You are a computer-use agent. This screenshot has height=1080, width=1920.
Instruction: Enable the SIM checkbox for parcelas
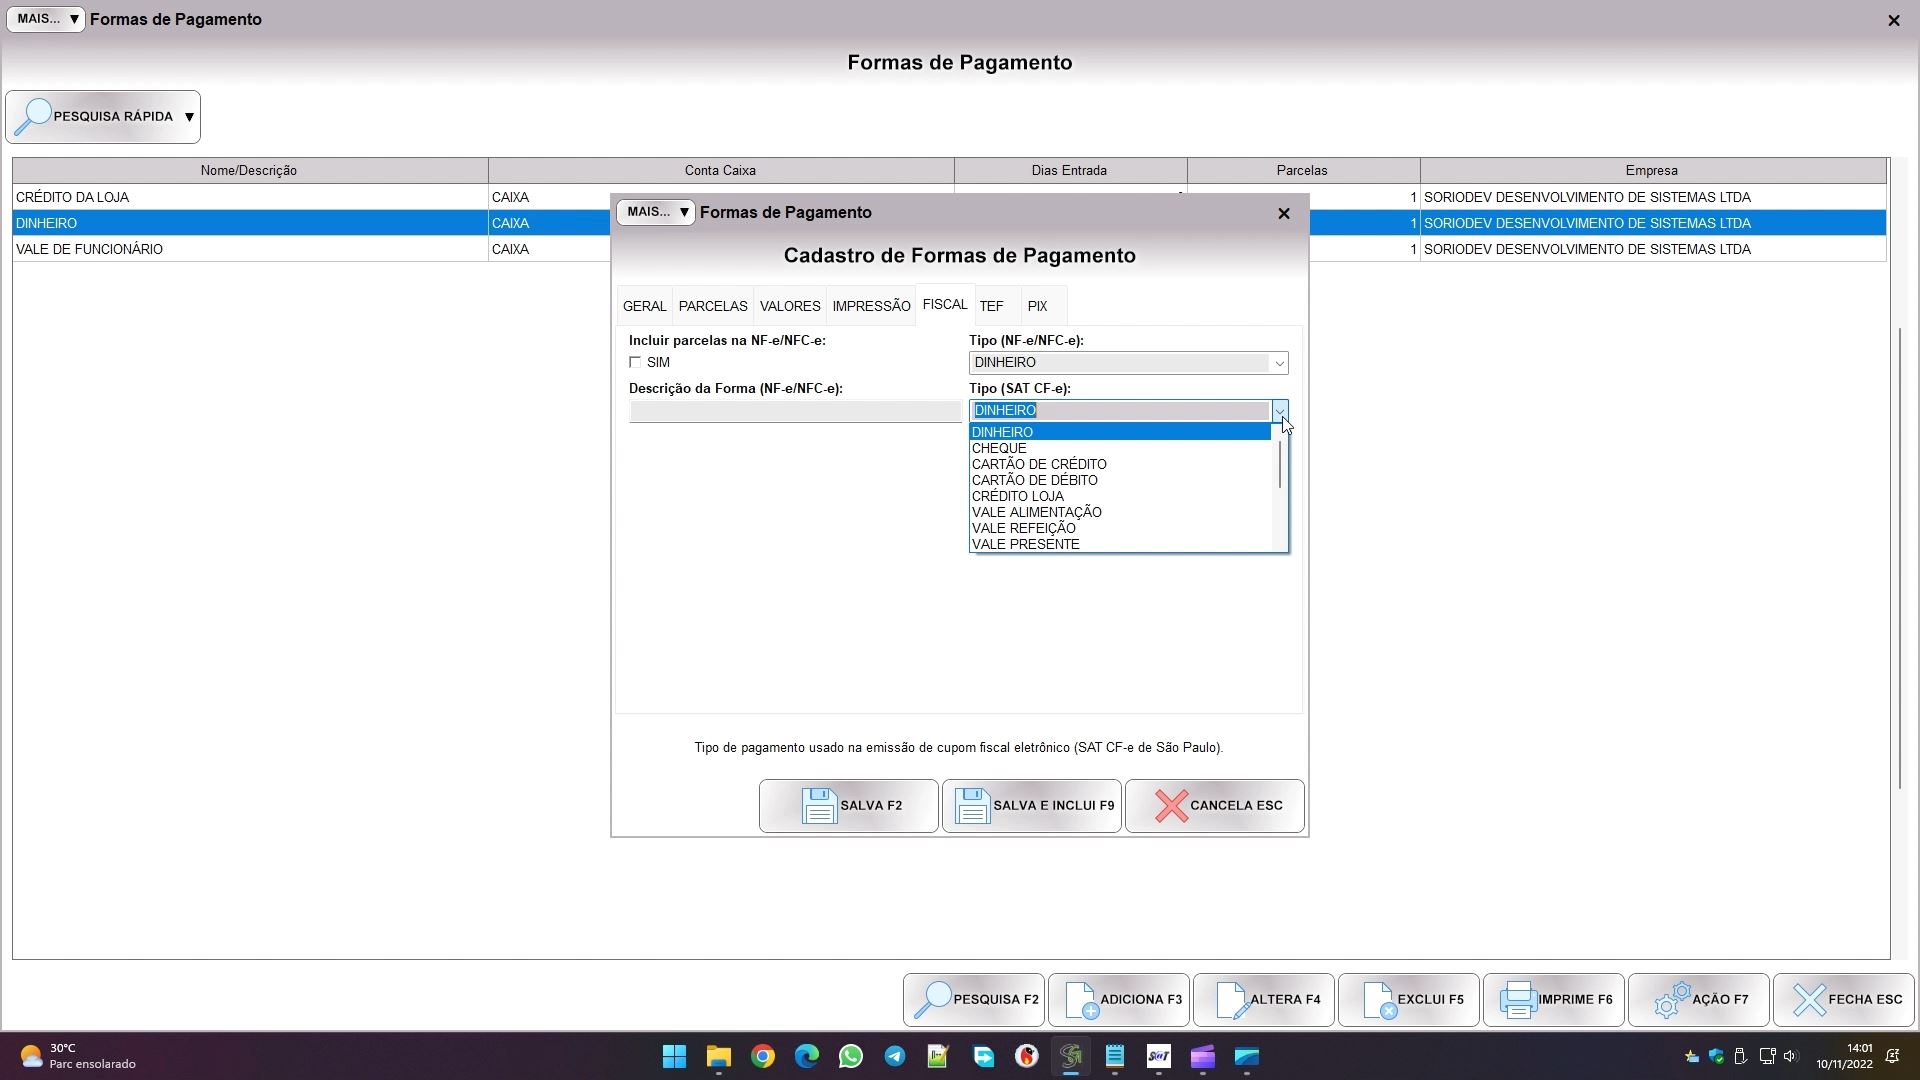tap(635, 362)
